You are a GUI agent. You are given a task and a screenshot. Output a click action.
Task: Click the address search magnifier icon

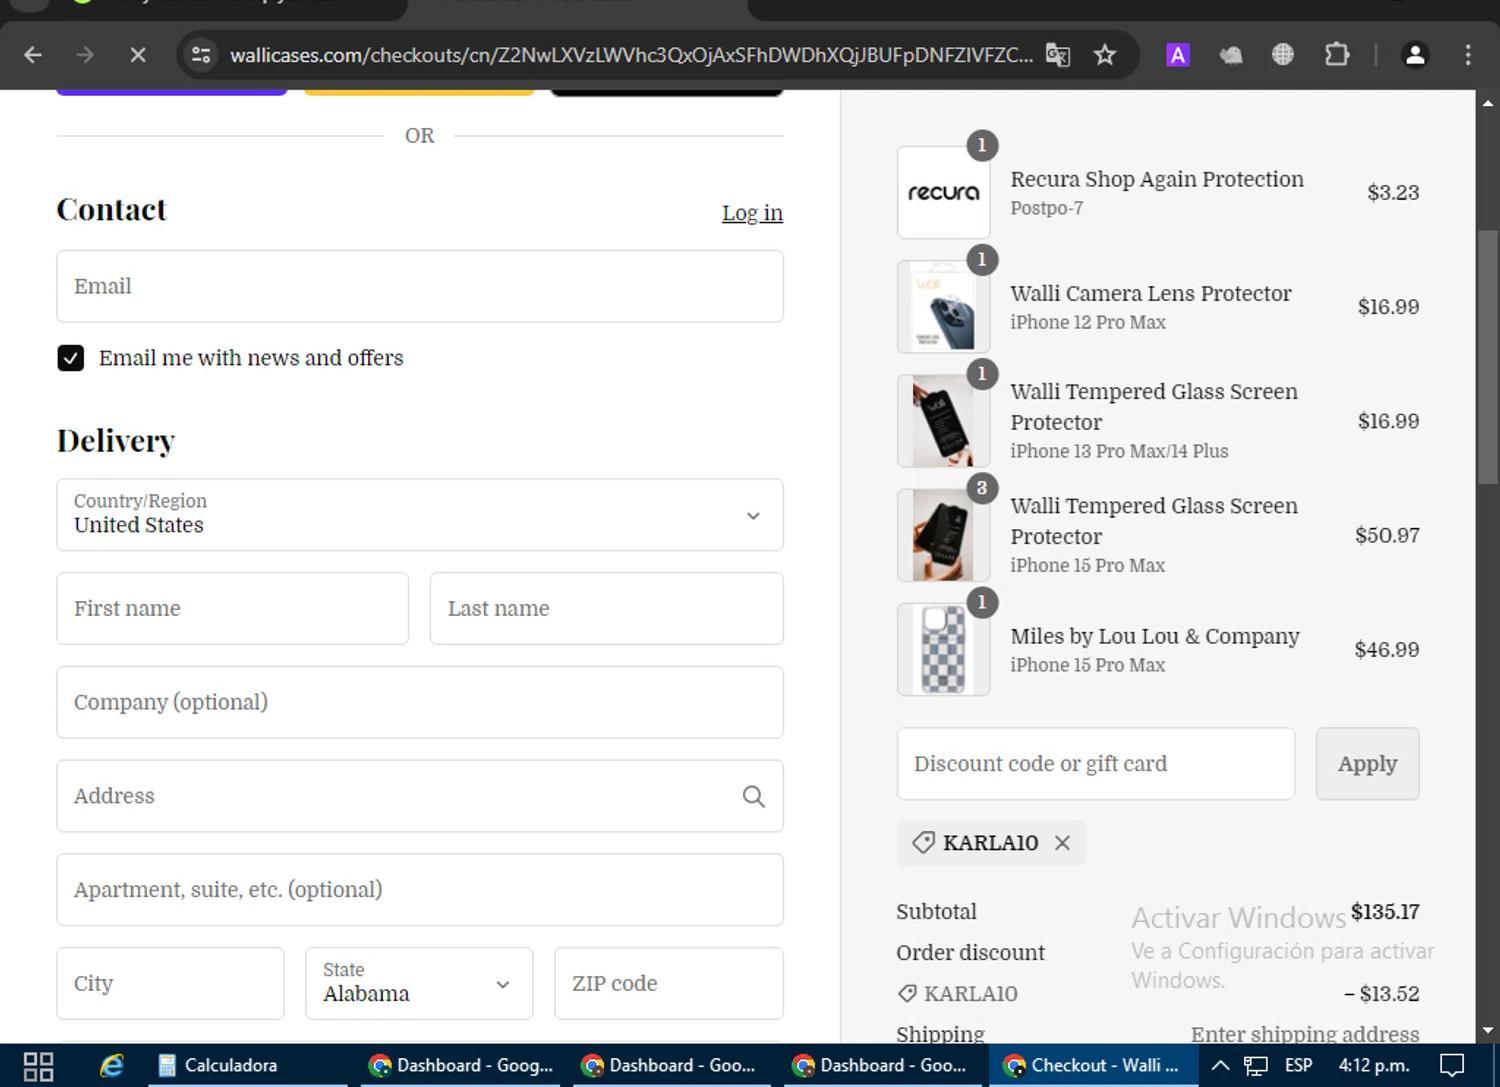(754, 796)
